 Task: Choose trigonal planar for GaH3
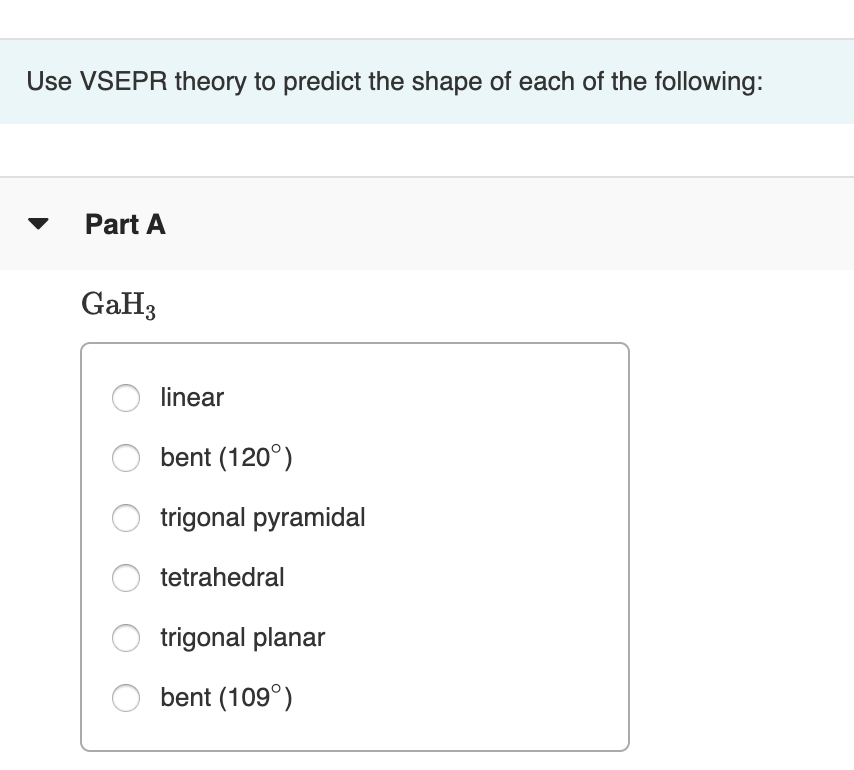tap(126, 638)
